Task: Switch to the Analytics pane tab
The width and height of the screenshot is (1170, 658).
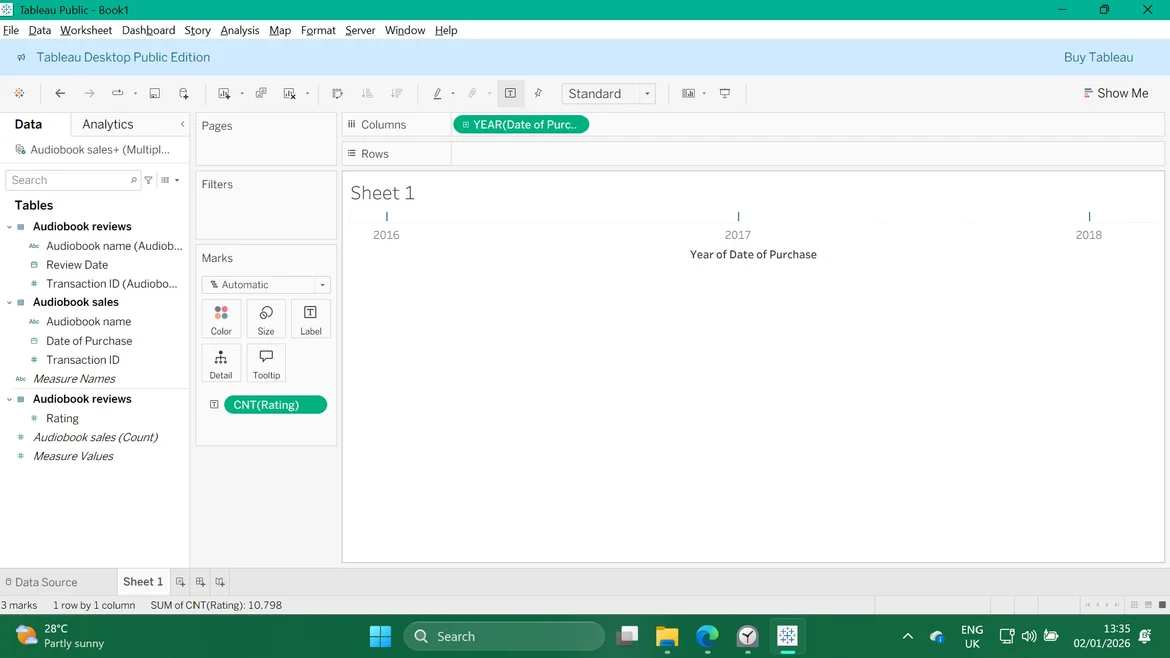Action: (108, 124)
